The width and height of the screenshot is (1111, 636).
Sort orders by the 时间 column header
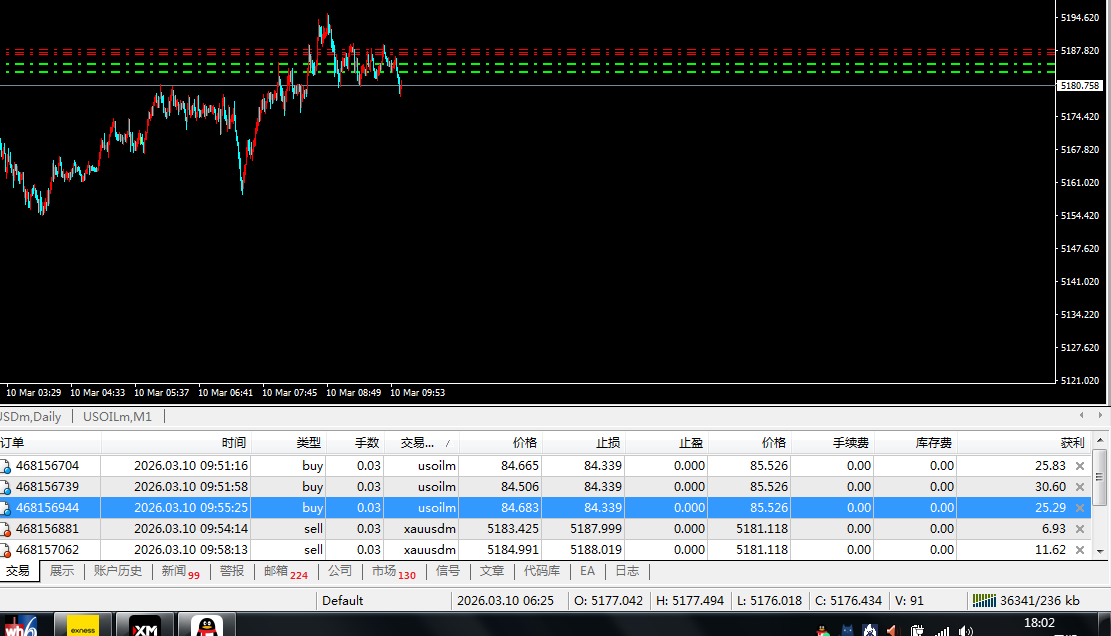pos(234,443)
